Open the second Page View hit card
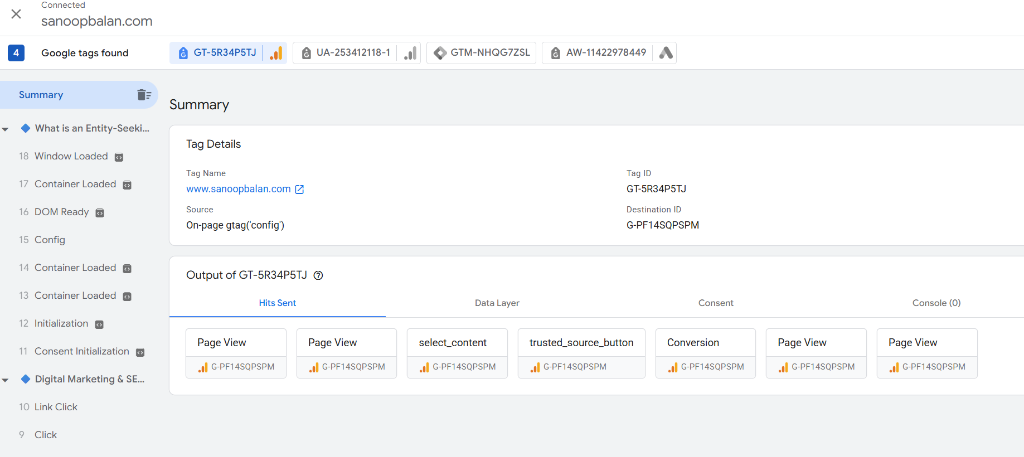This screenshot has height=457, width=1024. 347,353
